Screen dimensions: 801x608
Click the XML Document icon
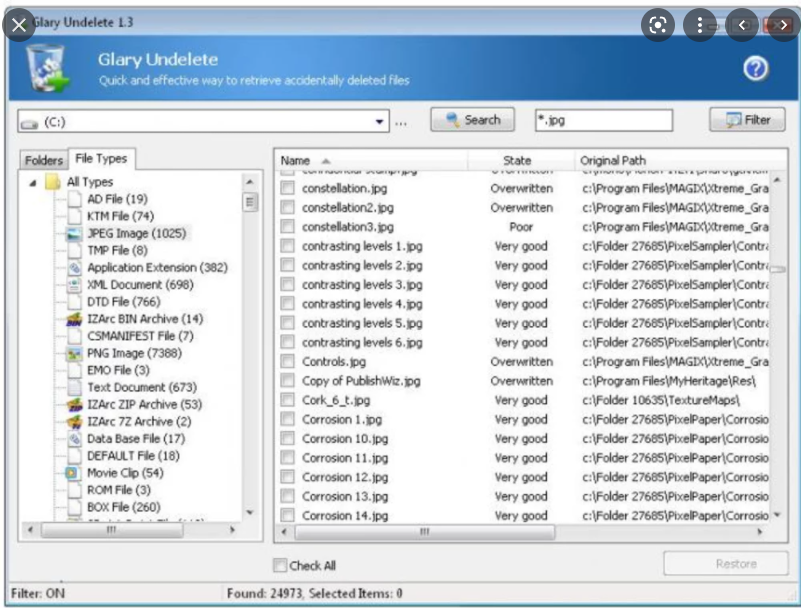click(74, 285)
